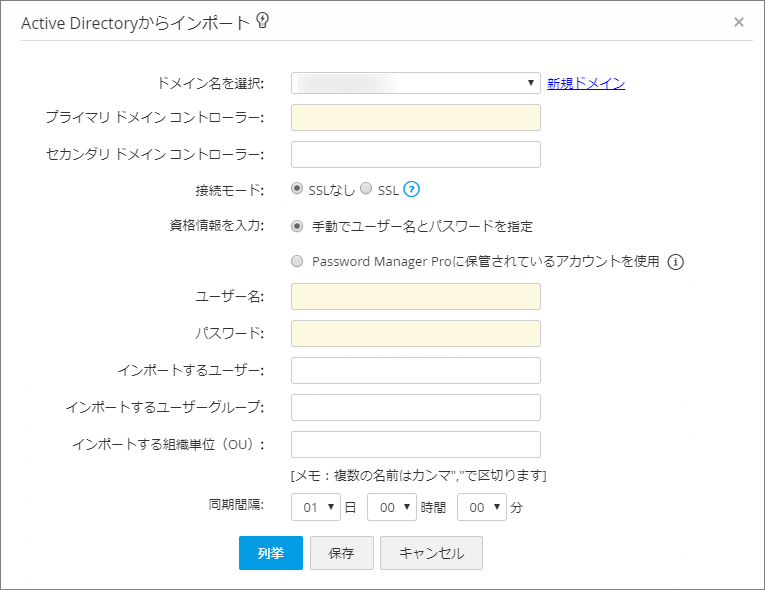Screen dimensions: 765x590
Task: Select the SSLなし radio button
Action: 297,189
